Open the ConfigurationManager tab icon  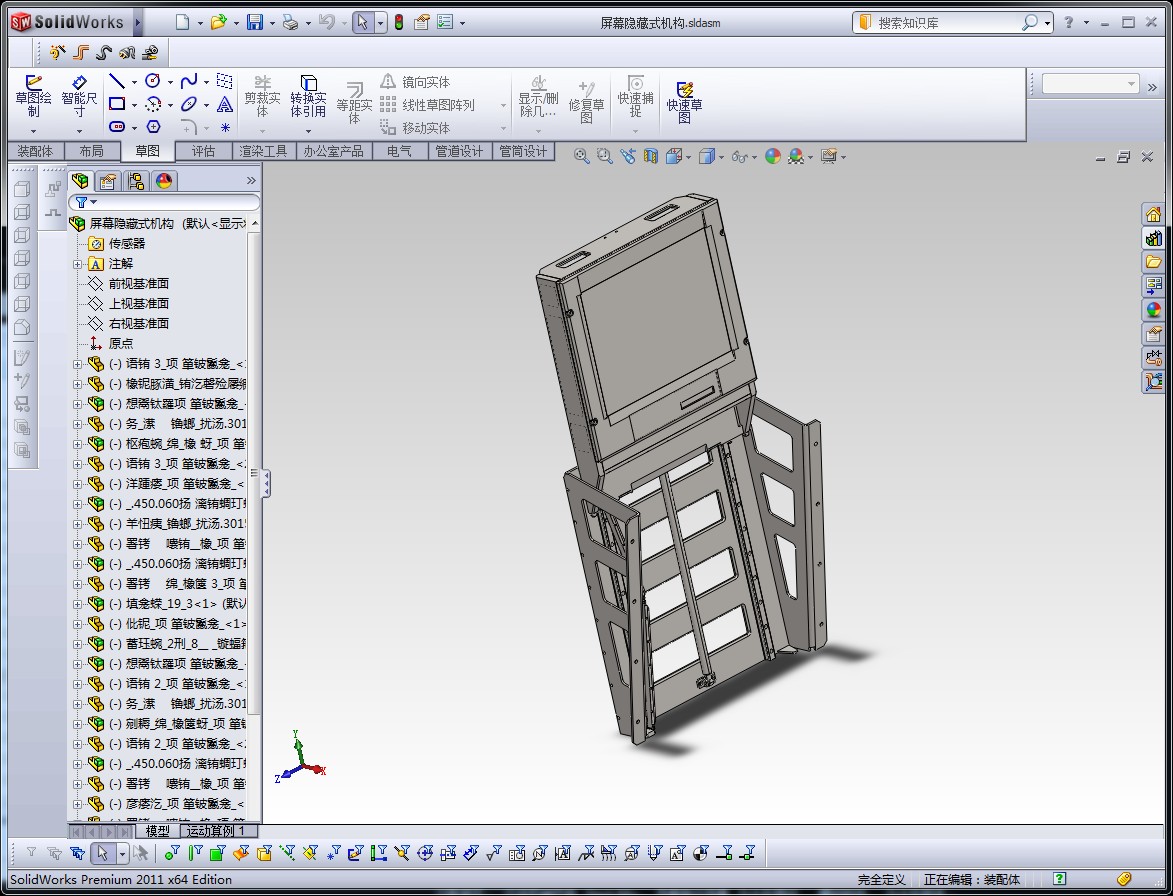click(x=135, y=180)
